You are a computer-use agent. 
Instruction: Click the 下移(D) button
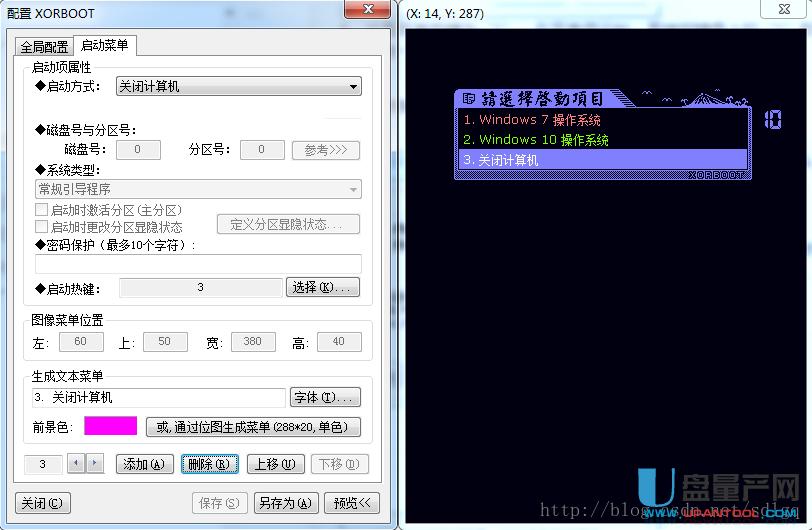[x=339, y=464]
